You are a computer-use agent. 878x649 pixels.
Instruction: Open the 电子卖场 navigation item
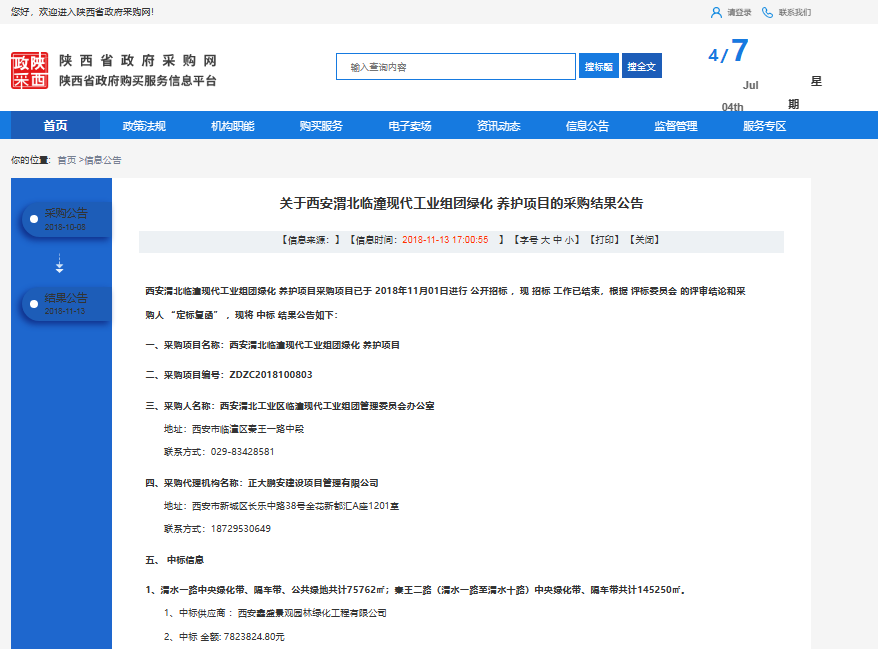(x=410, y=126)
